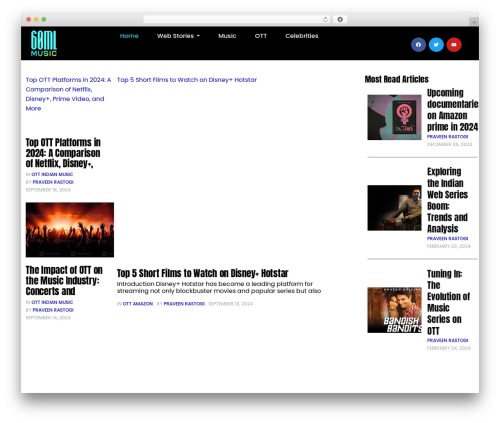Click the 'Most Read Articles' heading
This screenshot has width=500, height=423.
coord(396,79)
